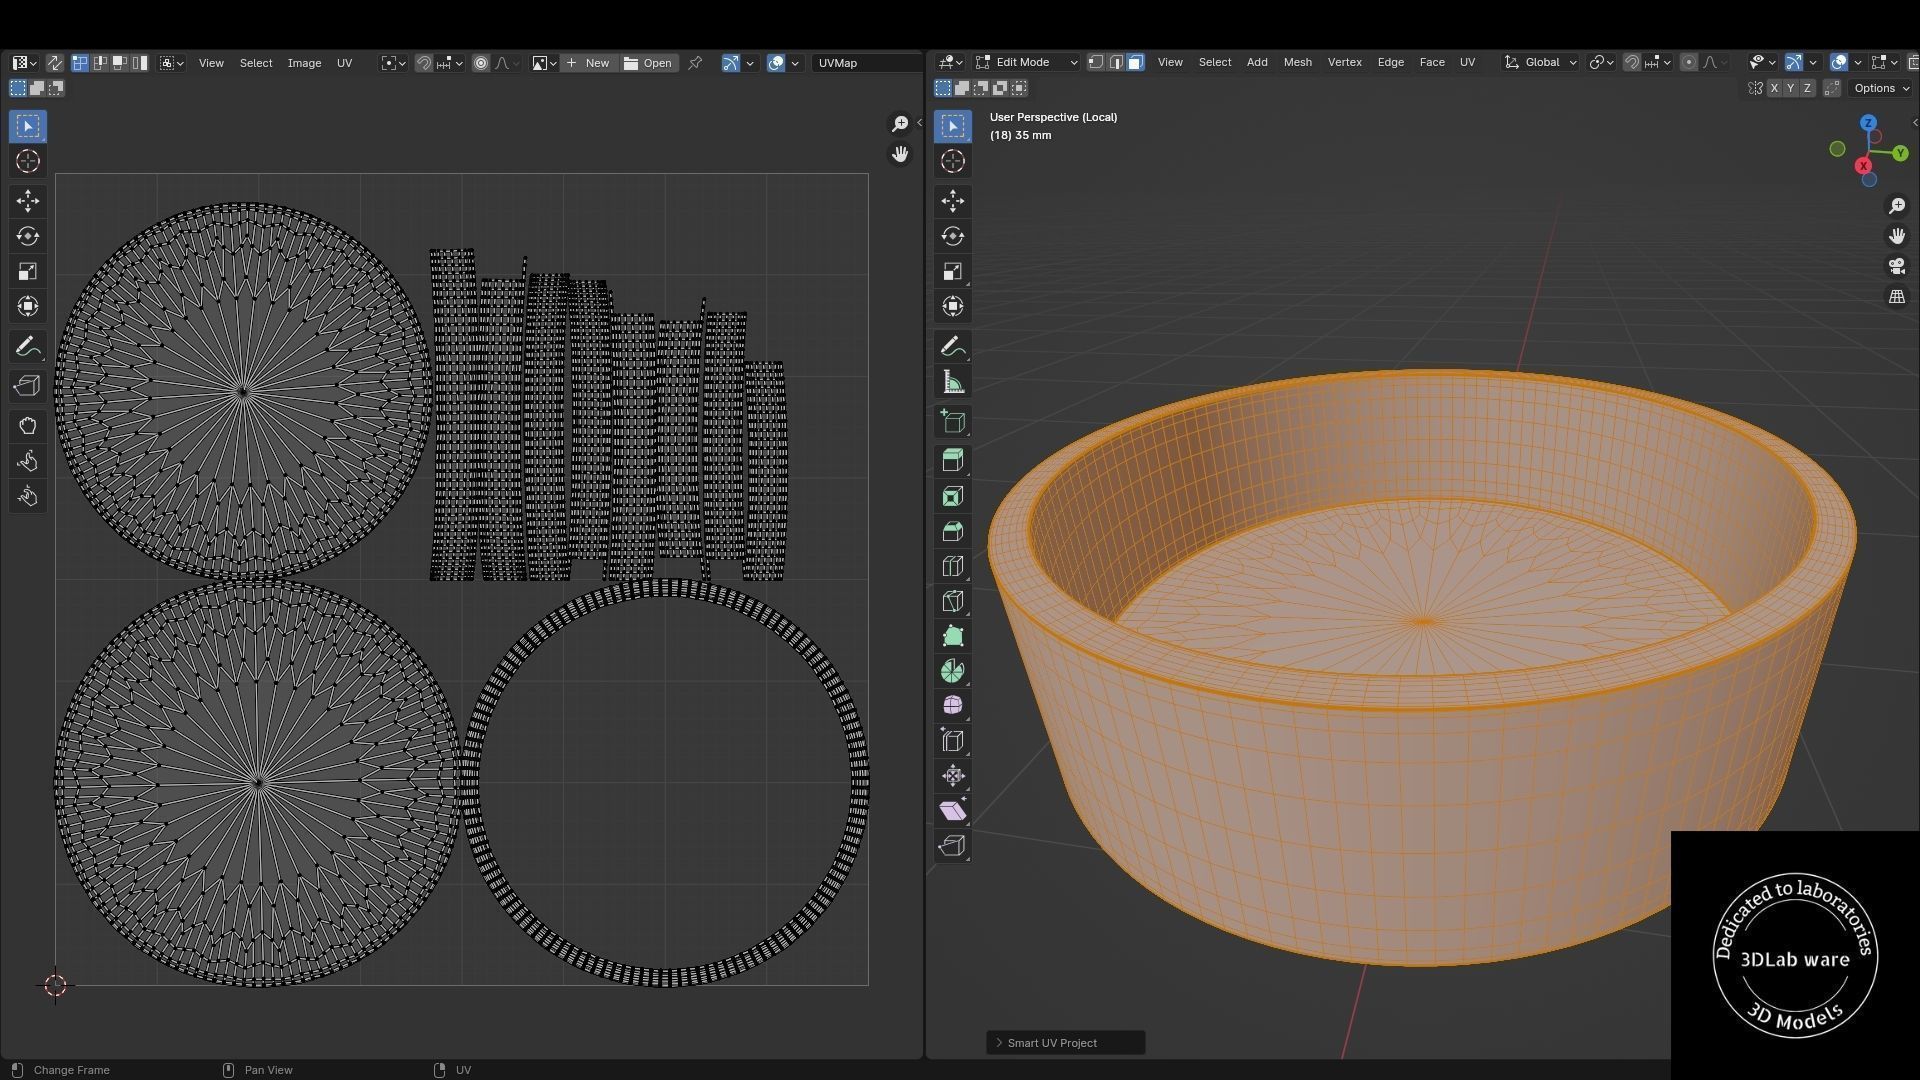Open the Vertex menu
Screen dimensions: 1920x1080
(1344, 62)
